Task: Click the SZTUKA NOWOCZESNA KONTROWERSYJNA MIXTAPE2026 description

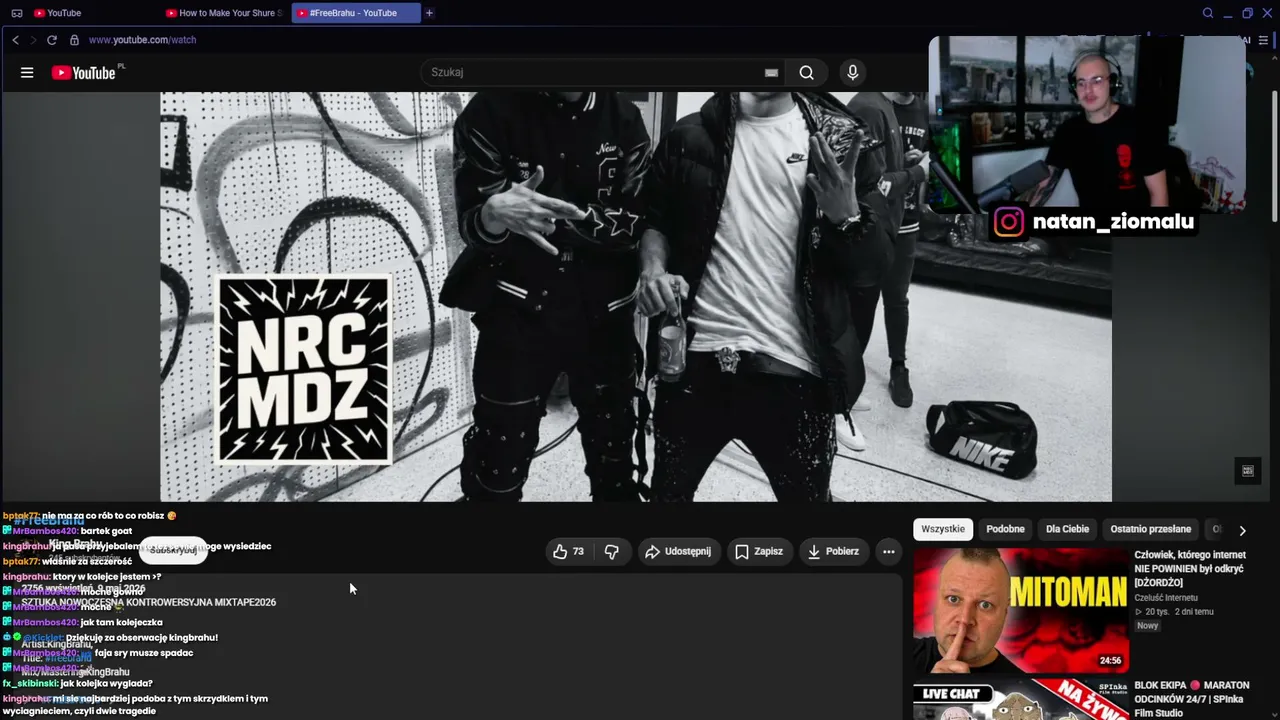Action: tap(149, 602)
